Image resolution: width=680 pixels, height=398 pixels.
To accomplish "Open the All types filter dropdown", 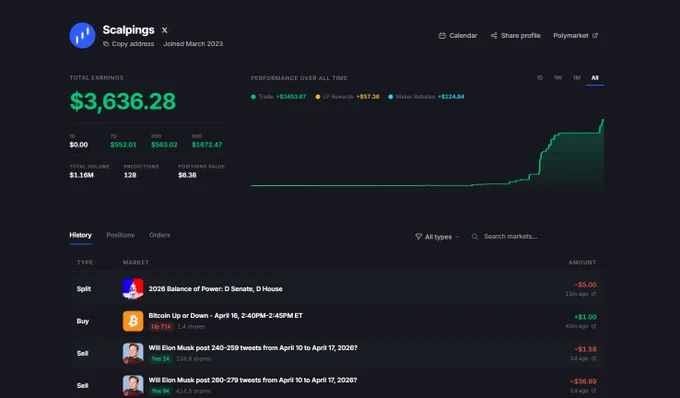I will (437, 237).
